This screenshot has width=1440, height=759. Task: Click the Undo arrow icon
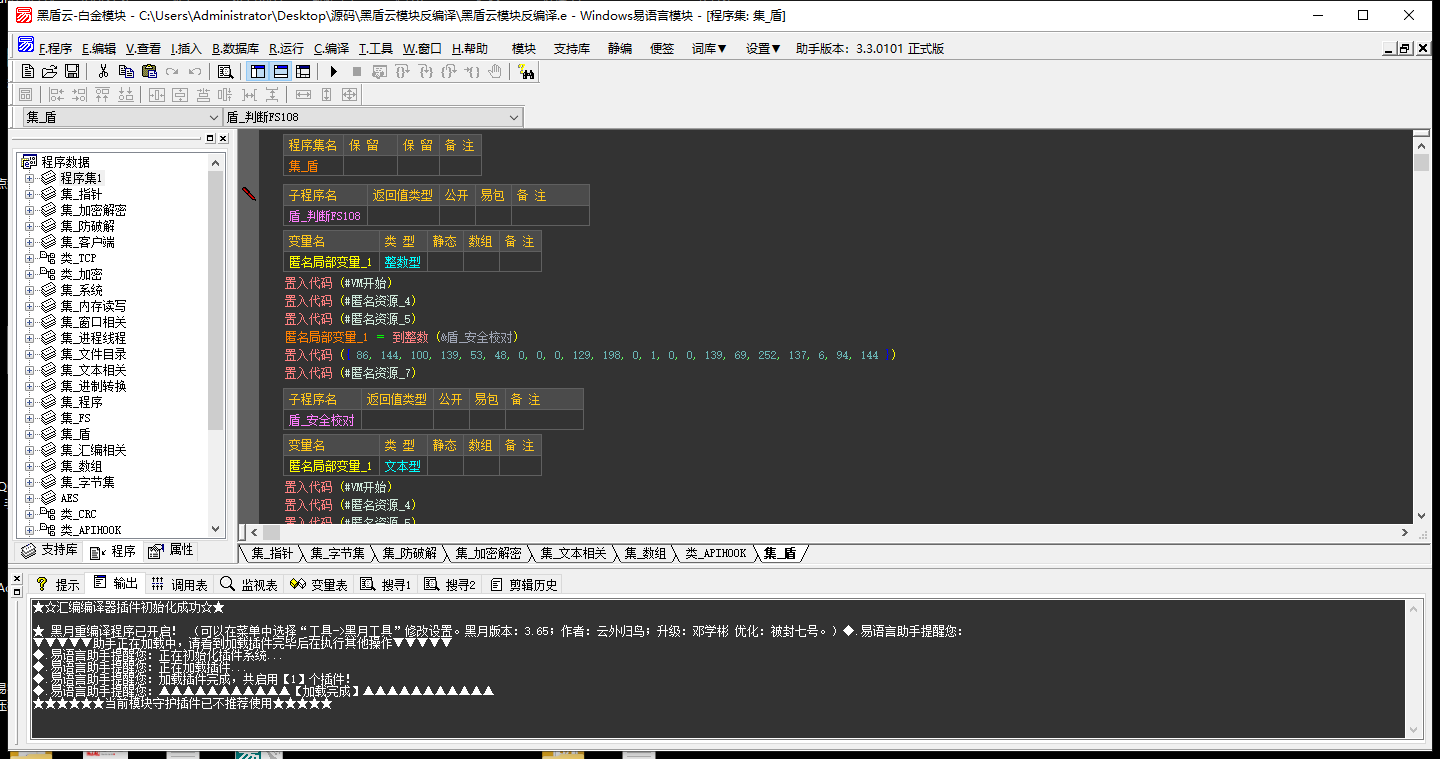[195, 72]
